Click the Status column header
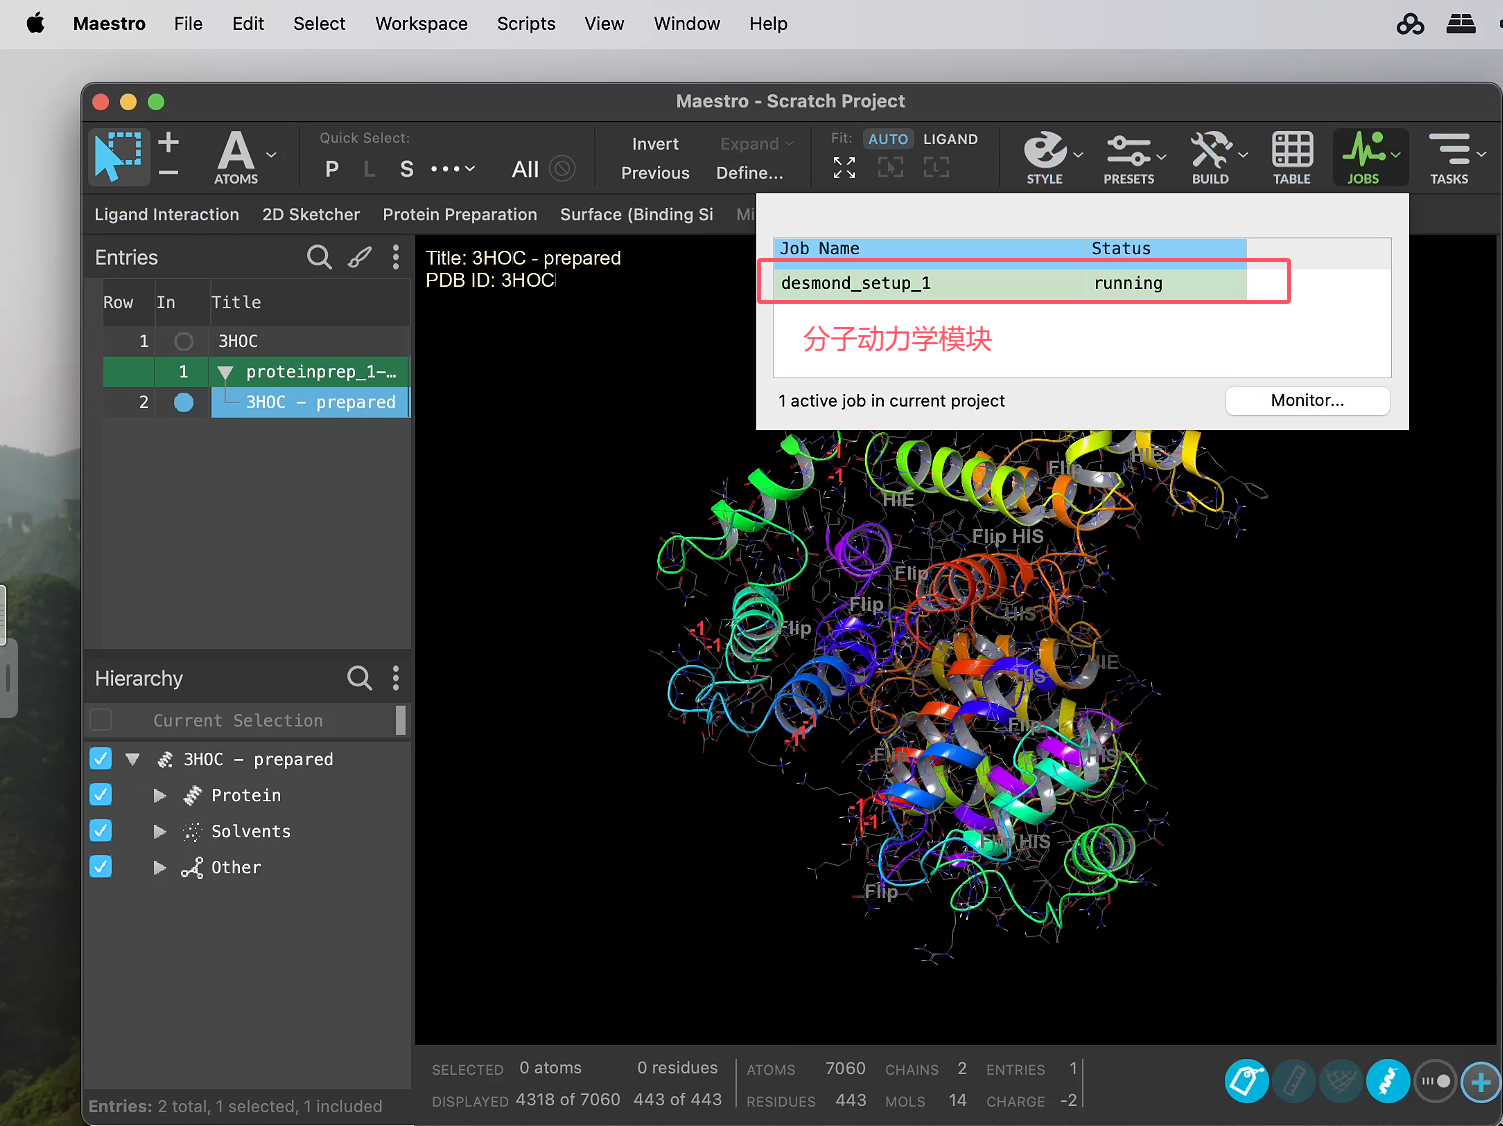Viewport: 1503px width, 1126px height. (x=1166, y=248)
